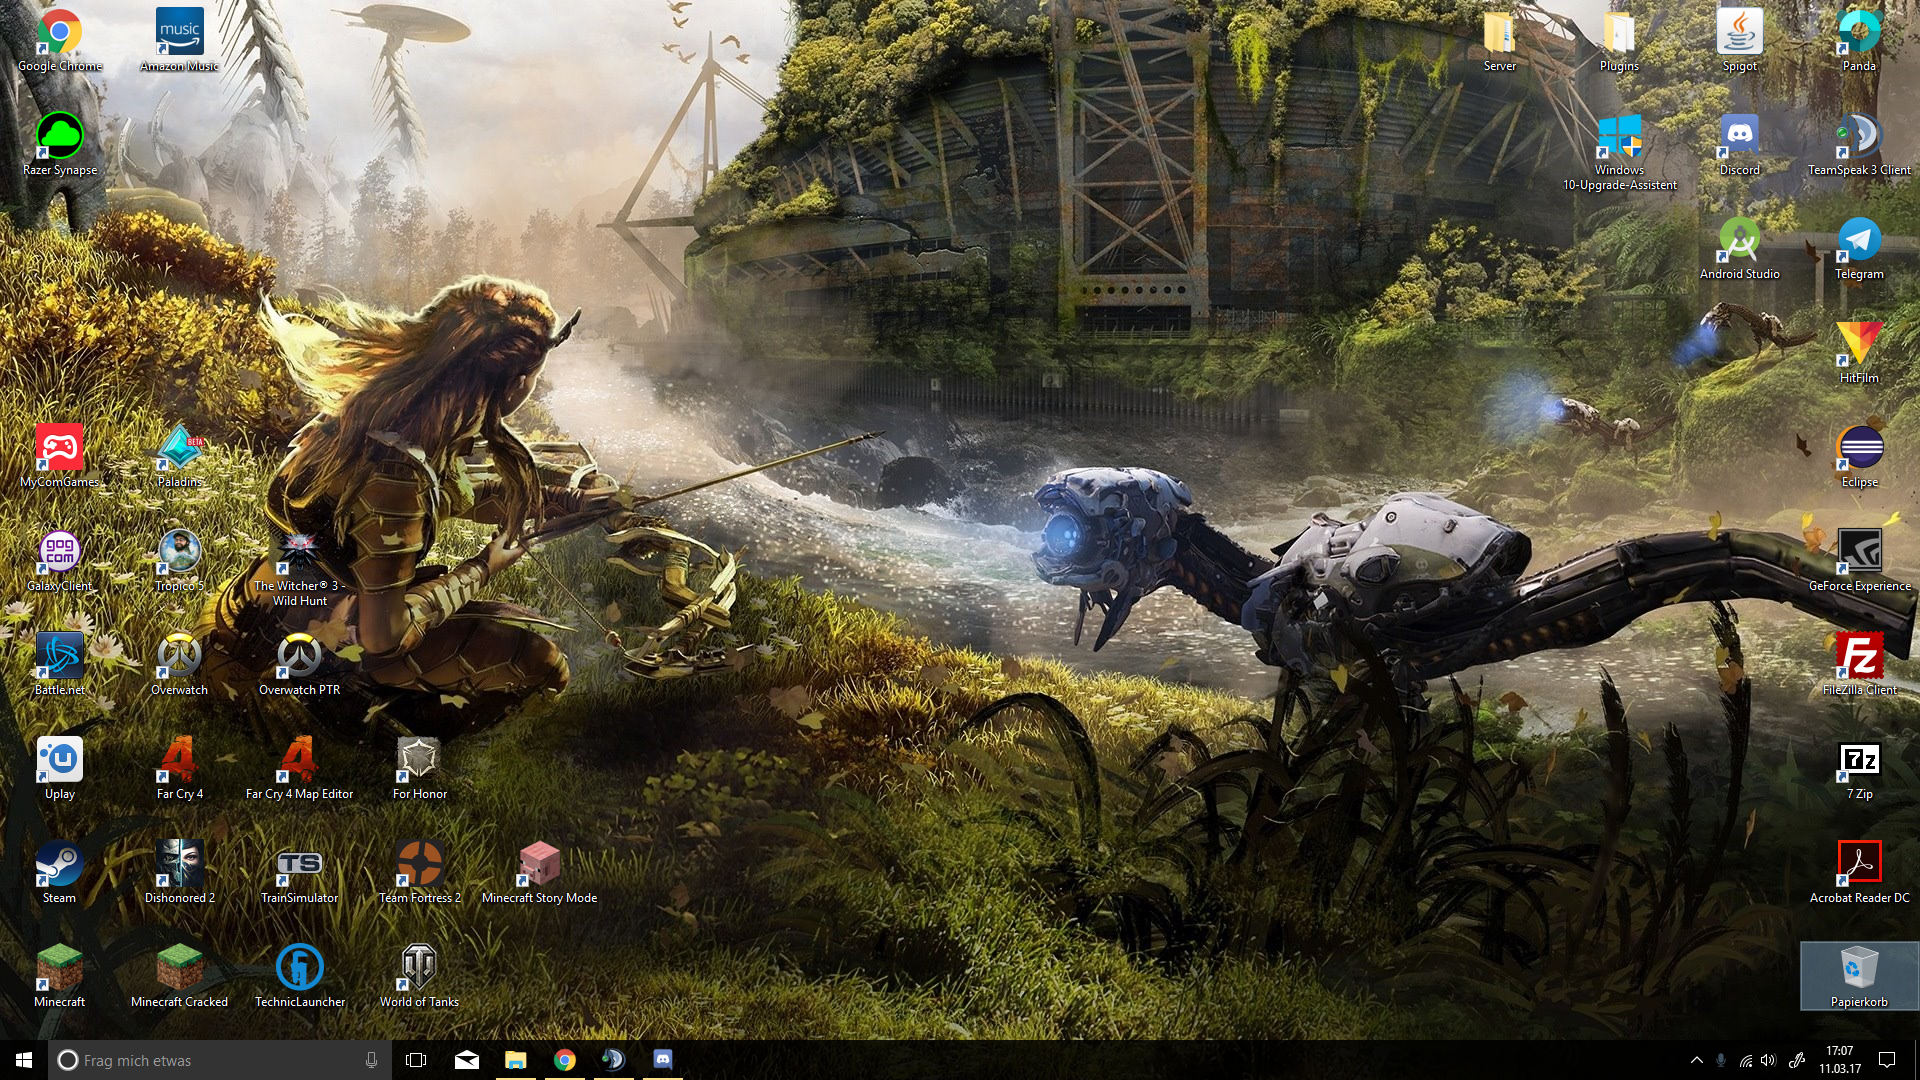Select the Overwatch desktop shortcut

coord(180,664)
